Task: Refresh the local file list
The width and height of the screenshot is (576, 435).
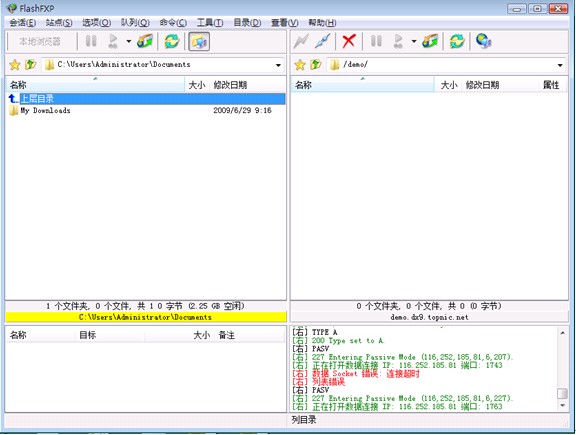Action: pos(172,41)
